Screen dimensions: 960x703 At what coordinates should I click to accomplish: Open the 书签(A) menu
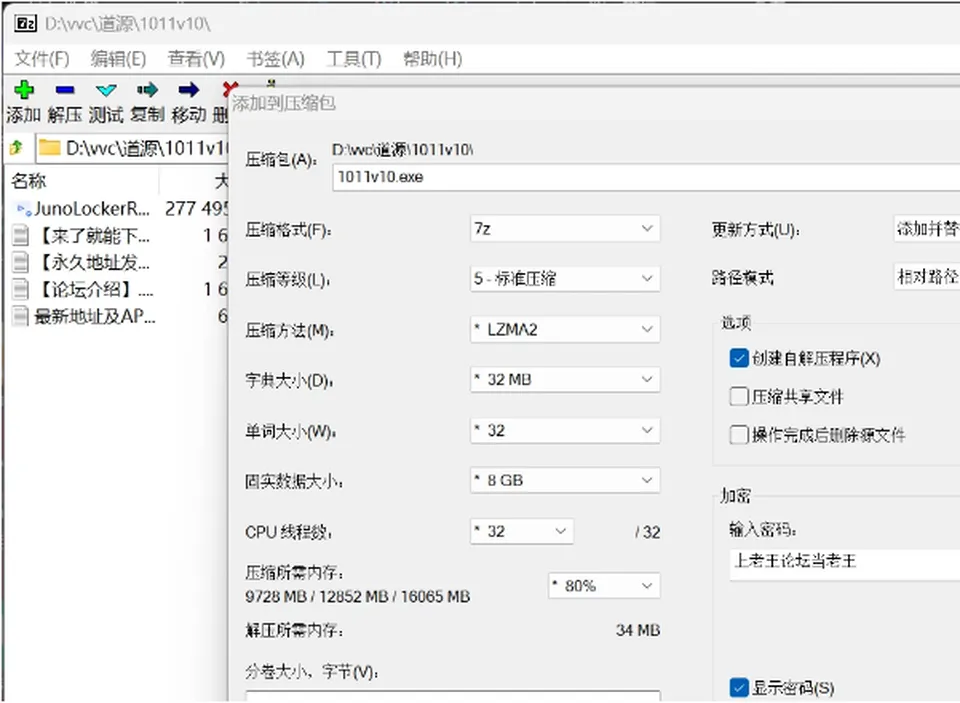tap(276, 59)
